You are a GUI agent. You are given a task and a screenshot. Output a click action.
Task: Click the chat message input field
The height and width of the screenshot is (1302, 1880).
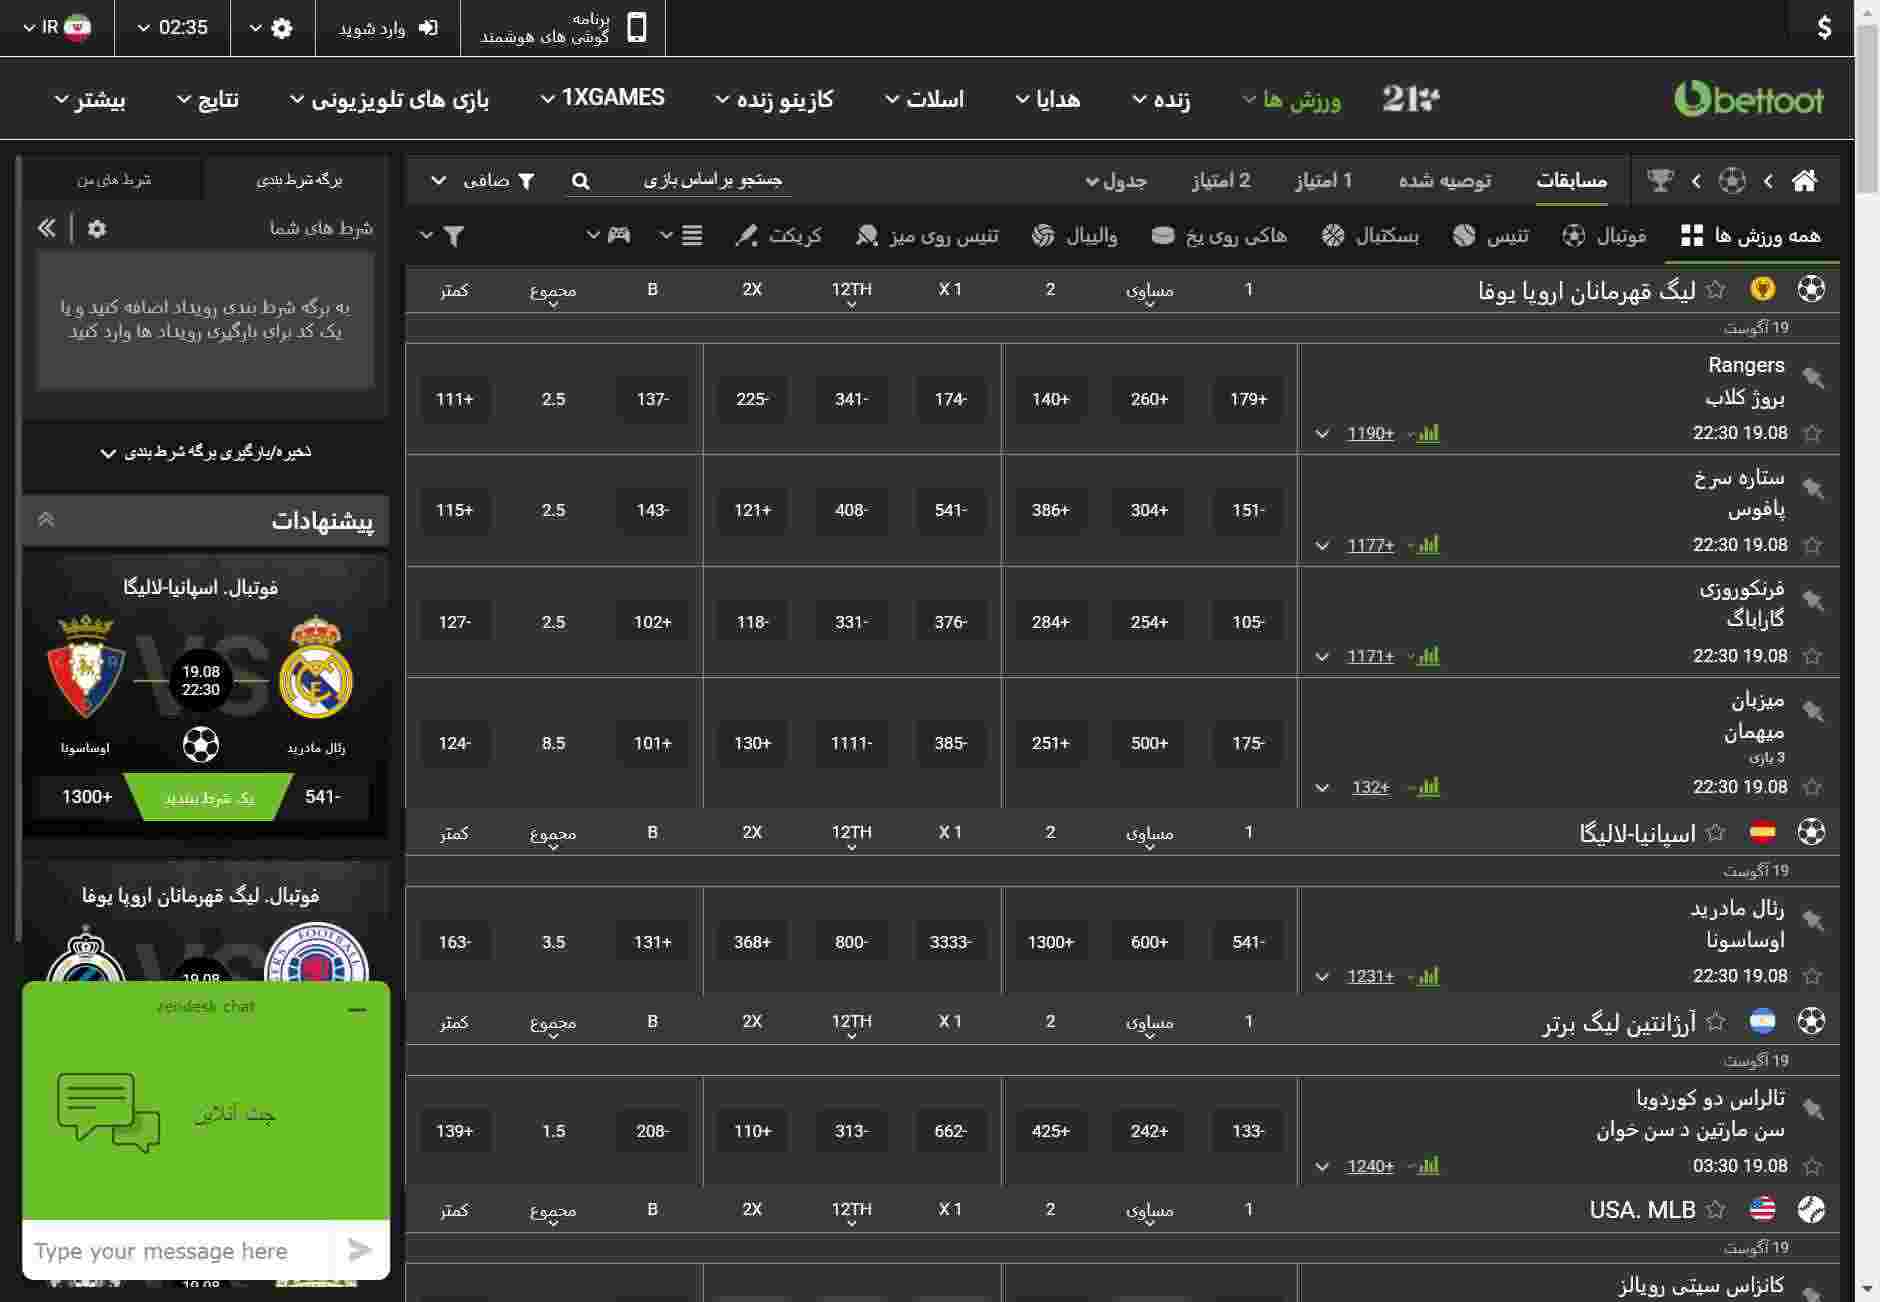175,1251
